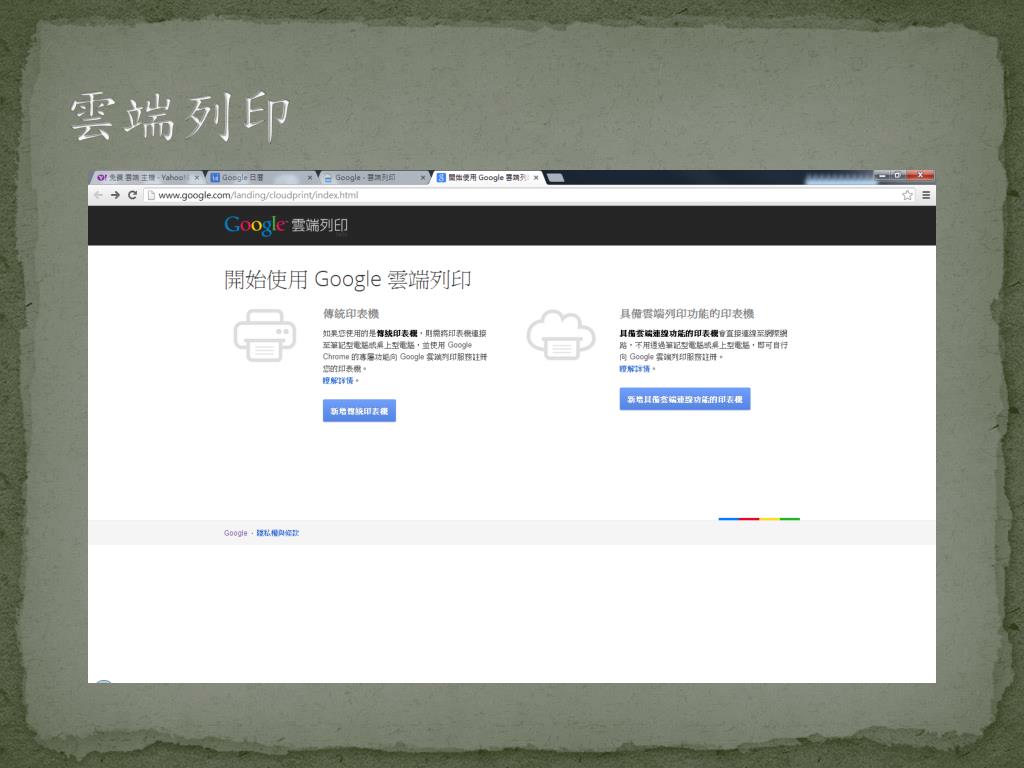Viewport: 1024px width, 768px height.
Task: Click the 雲端列印 title beside the Google logo
Action: point(319,225)
